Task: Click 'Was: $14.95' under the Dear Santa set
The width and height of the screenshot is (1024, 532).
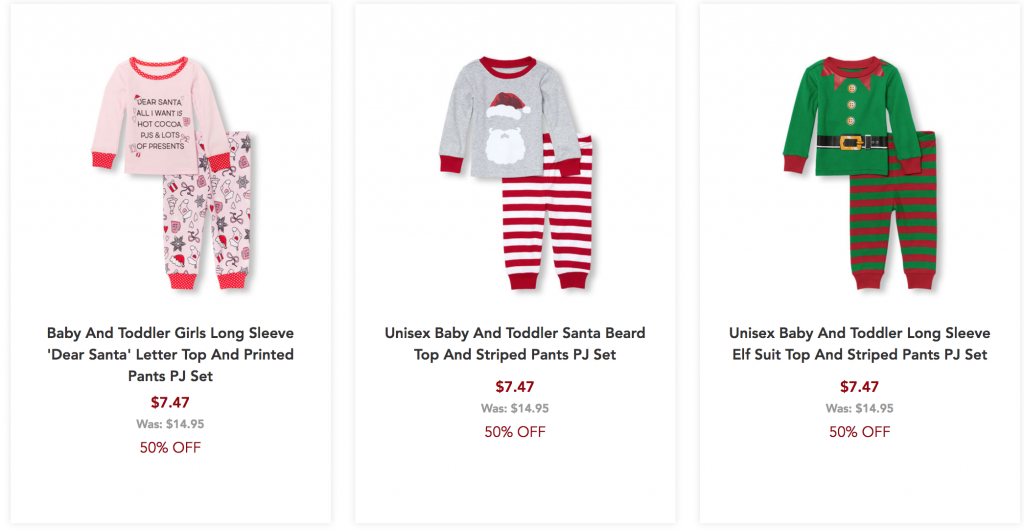Action: point(170,424)
